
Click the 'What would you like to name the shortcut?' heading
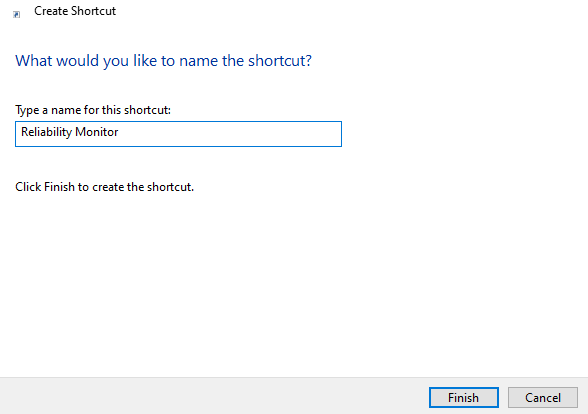[164, 61]
